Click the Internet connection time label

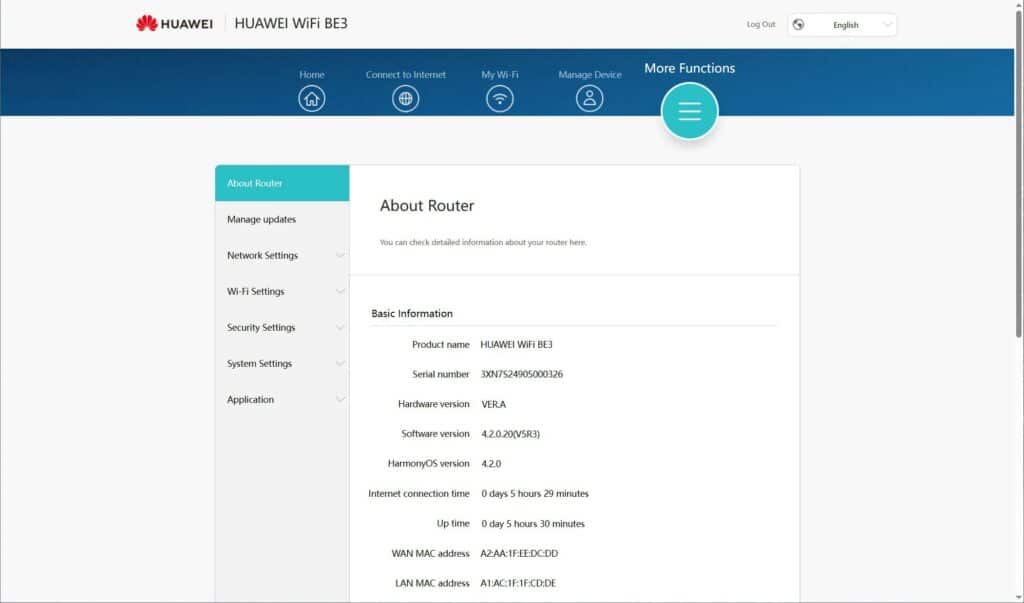point(419,494)
